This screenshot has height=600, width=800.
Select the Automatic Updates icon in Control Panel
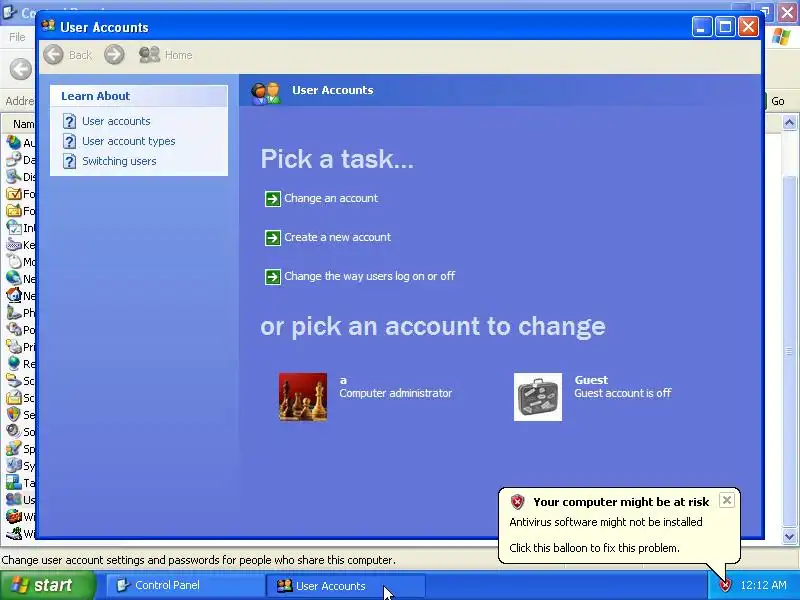coord(14,142)
